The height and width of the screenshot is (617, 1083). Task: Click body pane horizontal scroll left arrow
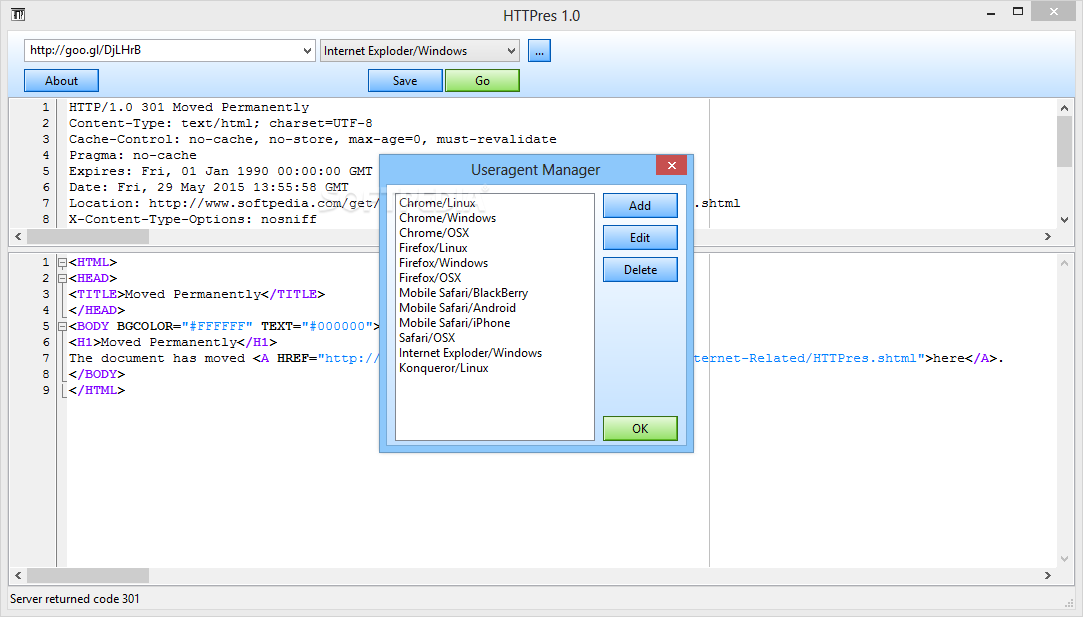(18, 575)
